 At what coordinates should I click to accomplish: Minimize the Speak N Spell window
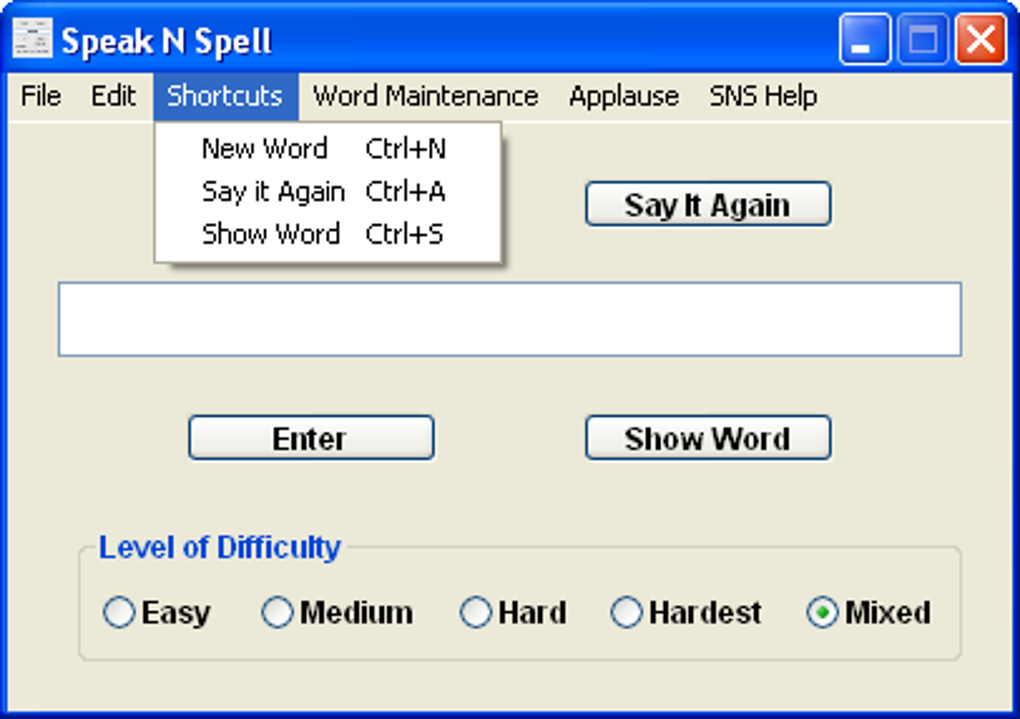[x=865, y=40]
